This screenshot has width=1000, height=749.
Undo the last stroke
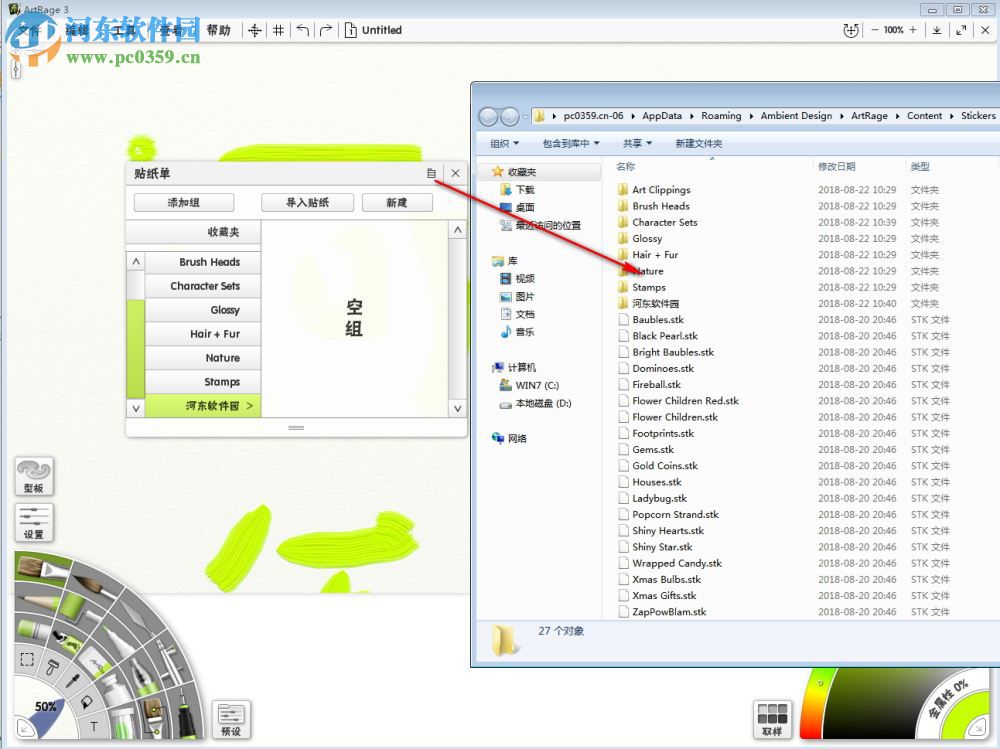303,30
